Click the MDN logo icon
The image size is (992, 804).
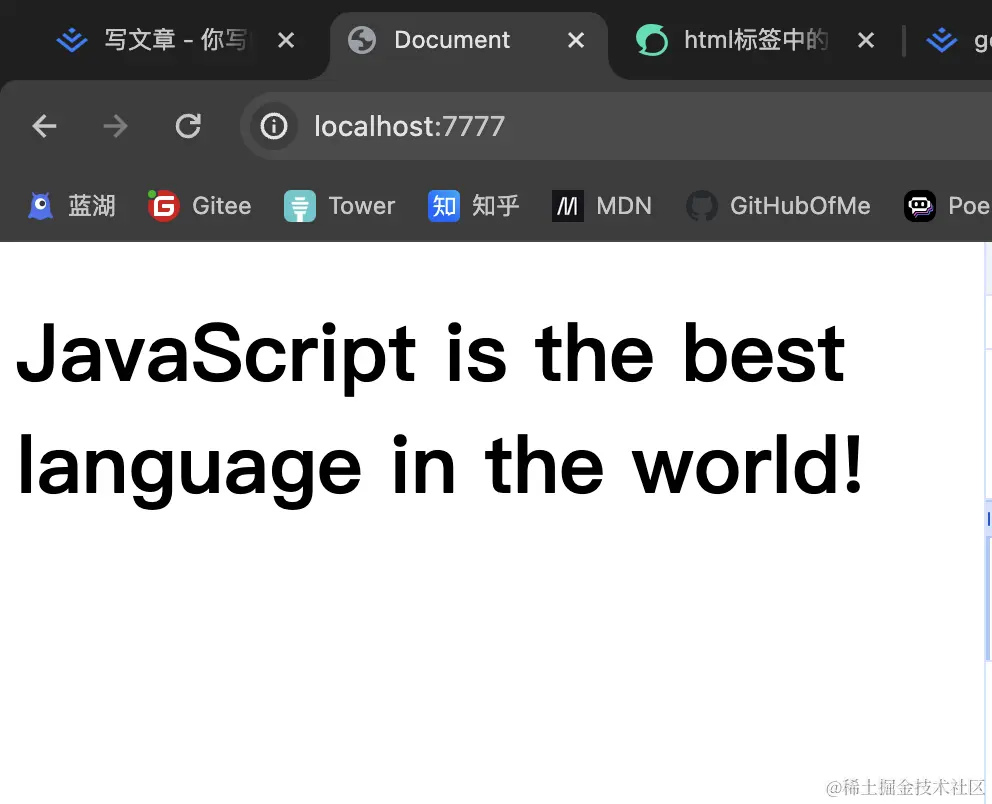[567, 206]
